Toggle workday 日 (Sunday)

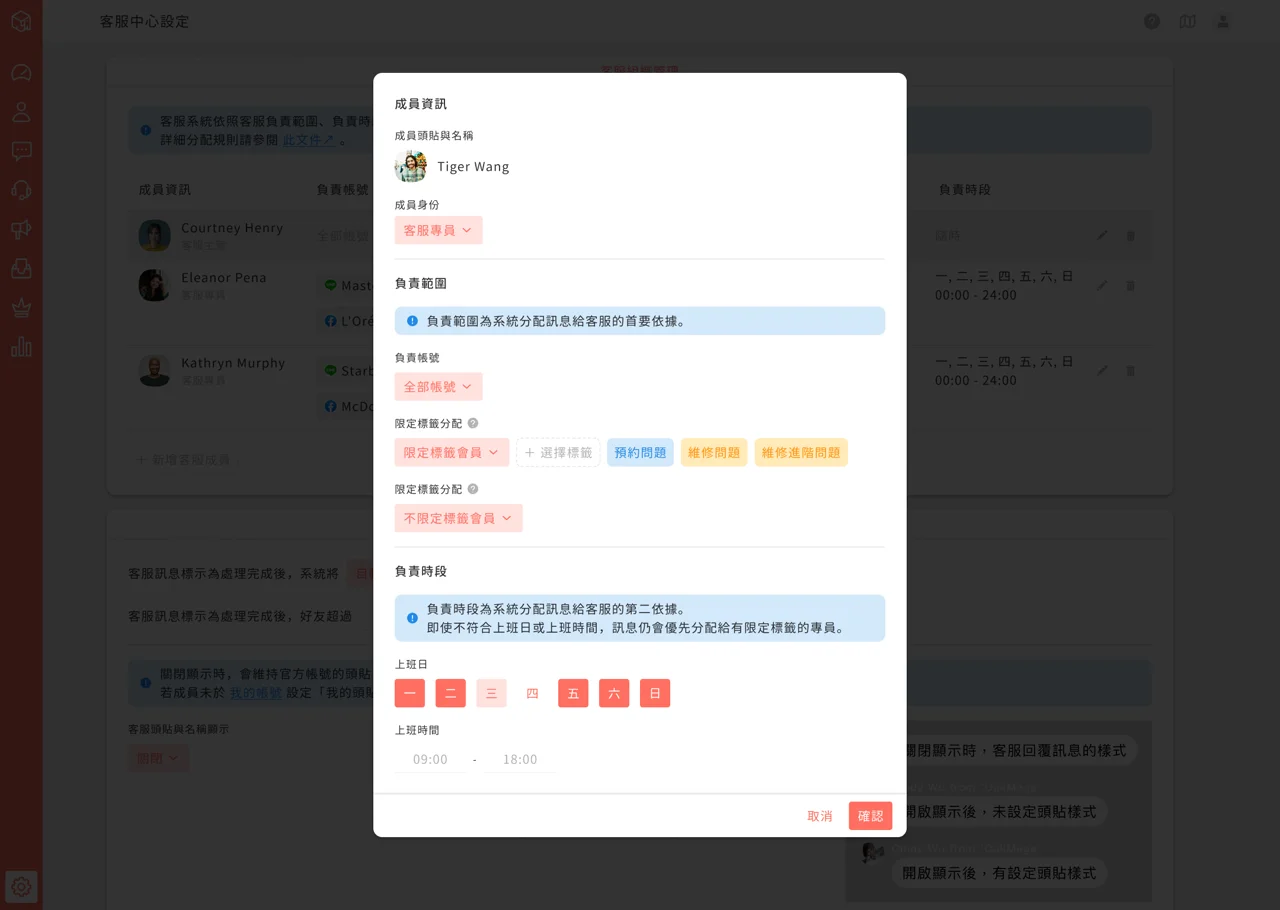[655, 693]
